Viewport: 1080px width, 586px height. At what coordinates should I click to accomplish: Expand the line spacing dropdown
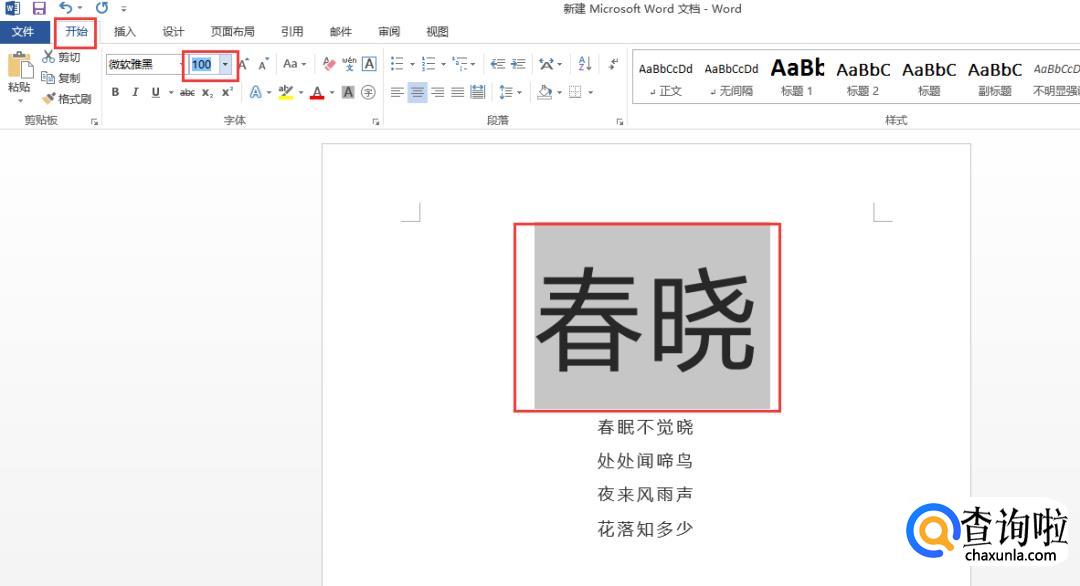point(519,93)
